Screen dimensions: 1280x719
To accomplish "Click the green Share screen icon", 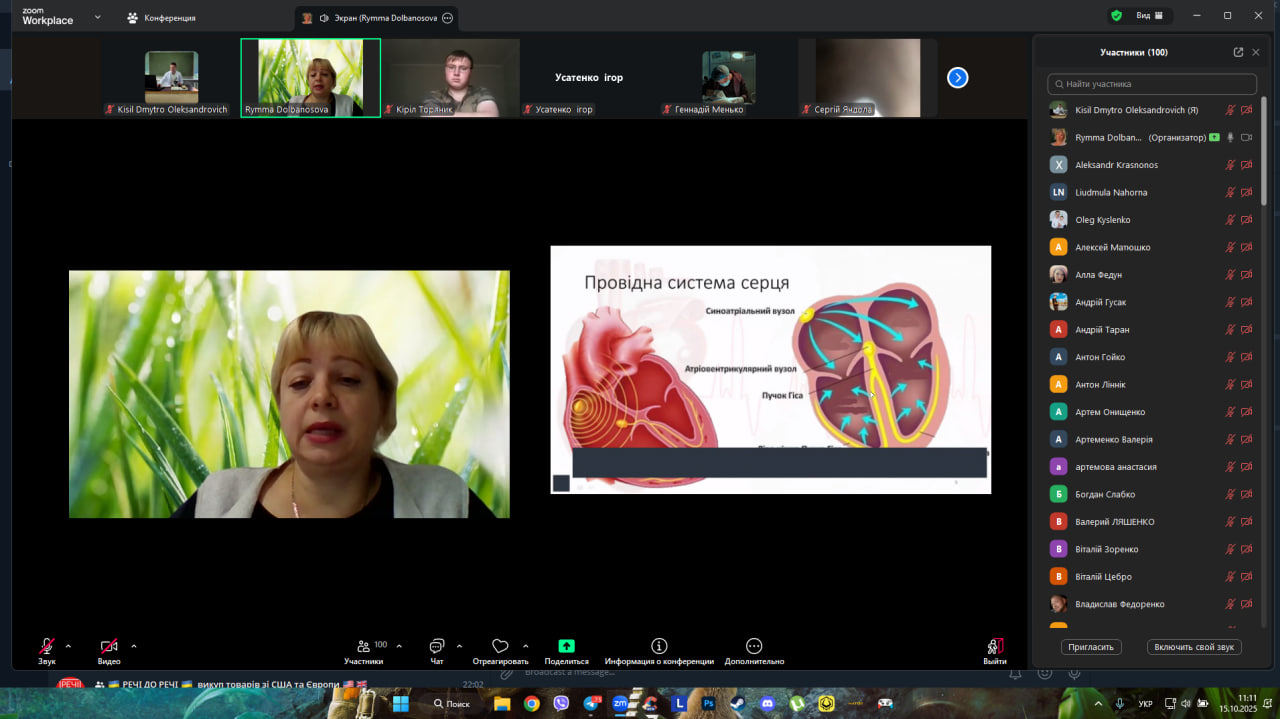I will coord(566,646).
